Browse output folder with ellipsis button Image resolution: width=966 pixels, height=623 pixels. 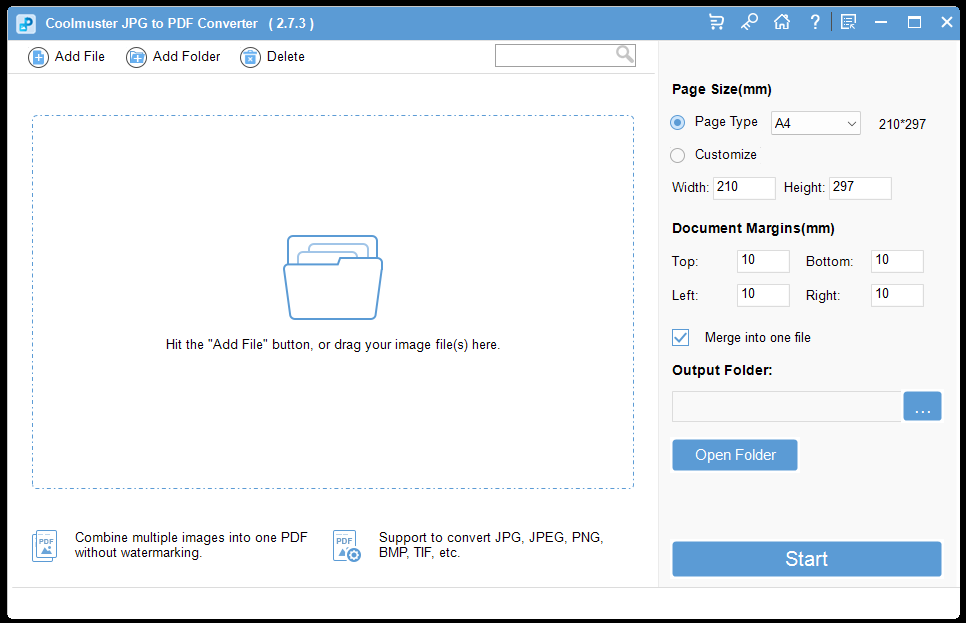(922, 407)
